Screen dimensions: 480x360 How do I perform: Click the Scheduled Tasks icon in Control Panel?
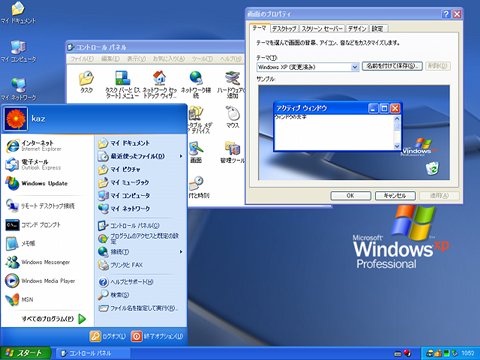pyautogui.click(x=86, y=82)
